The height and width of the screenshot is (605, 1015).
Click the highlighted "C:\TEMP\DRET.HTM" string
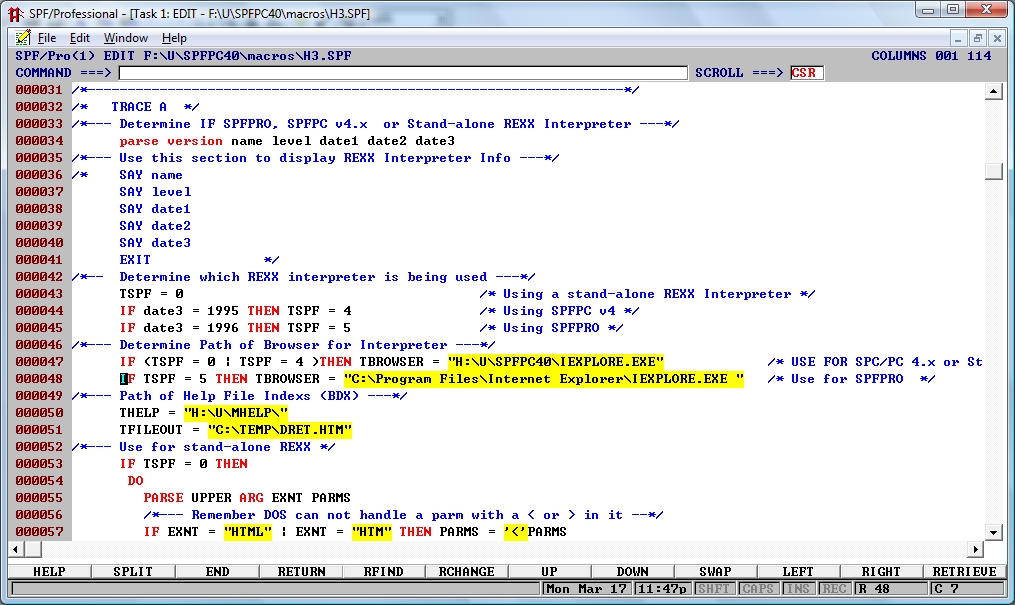tap(280, 430)
